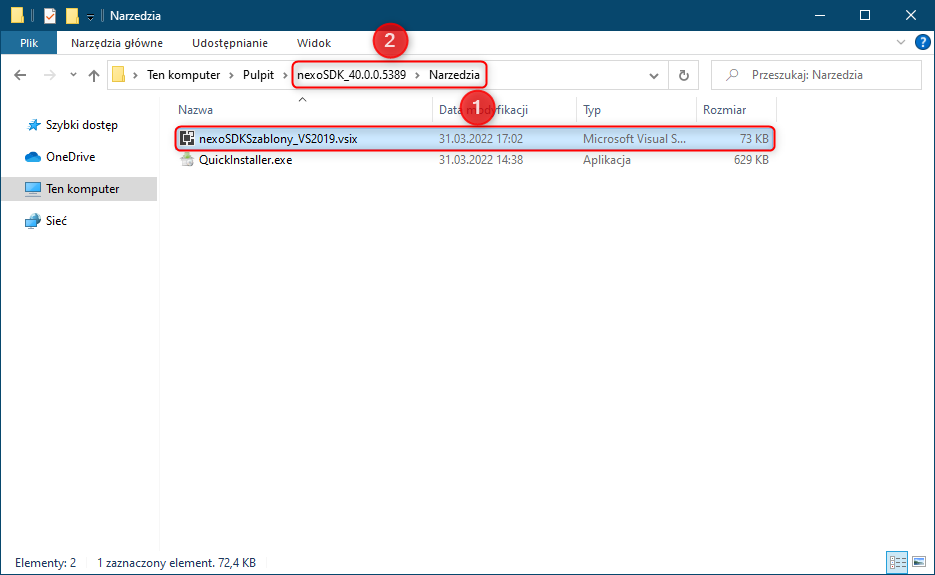
Task: Open Customize Quick Access Toolbar dropdown
Action: coord(91,17)
